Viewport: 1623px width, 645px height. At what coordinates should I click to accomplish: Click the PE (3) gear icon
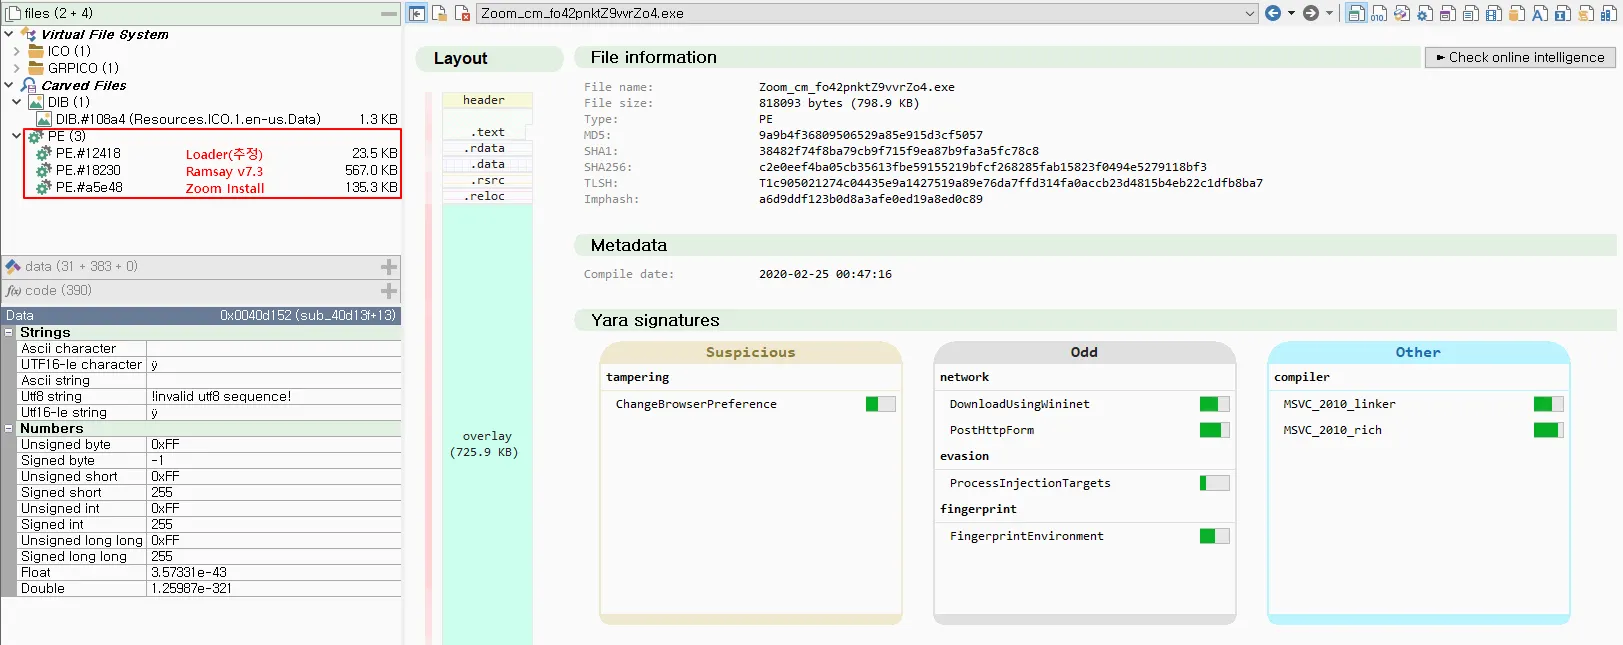[x=36, y=136]
